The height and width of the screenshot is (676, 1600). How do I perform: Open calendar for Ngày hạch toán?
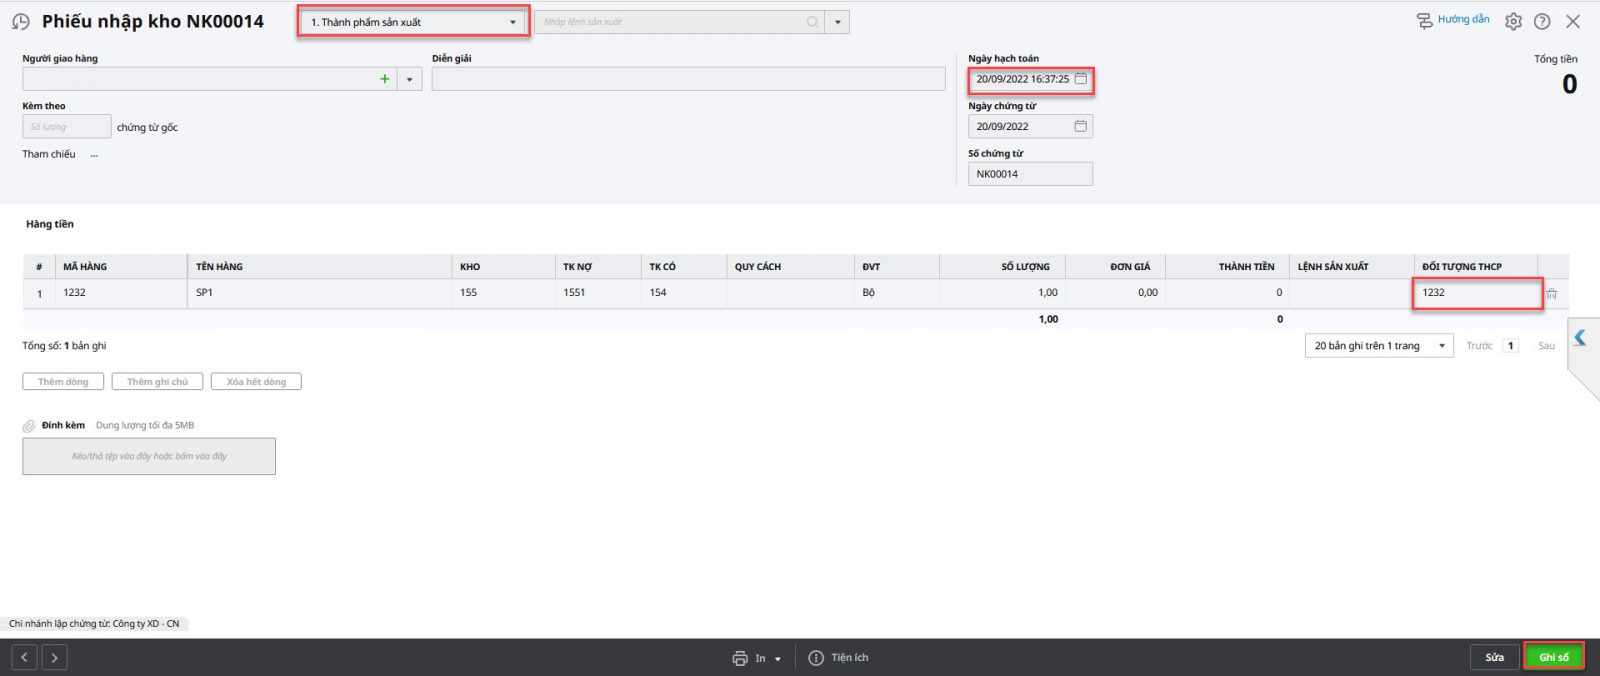pos(1080,79)
